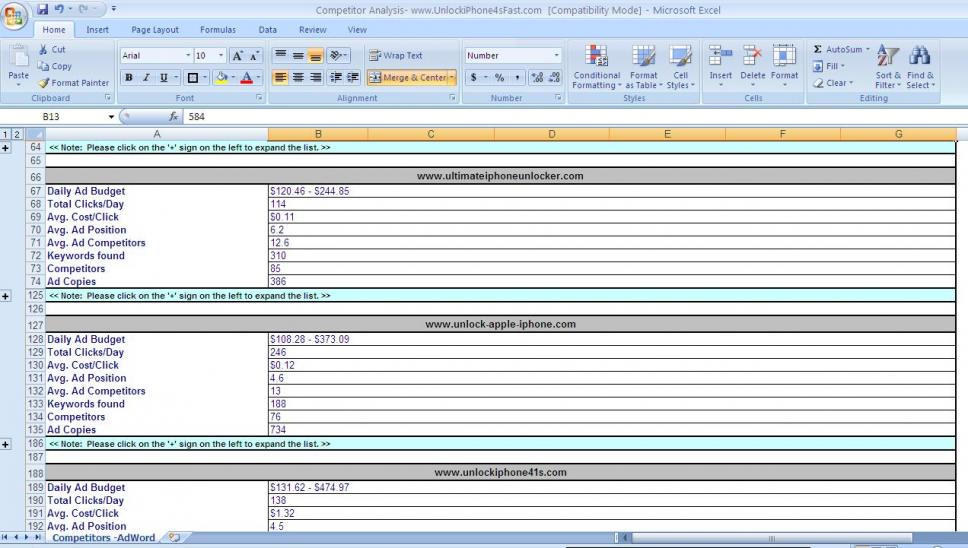Align text to the left
Viewport: 968px width, 548px height.
tap(280, 78)
